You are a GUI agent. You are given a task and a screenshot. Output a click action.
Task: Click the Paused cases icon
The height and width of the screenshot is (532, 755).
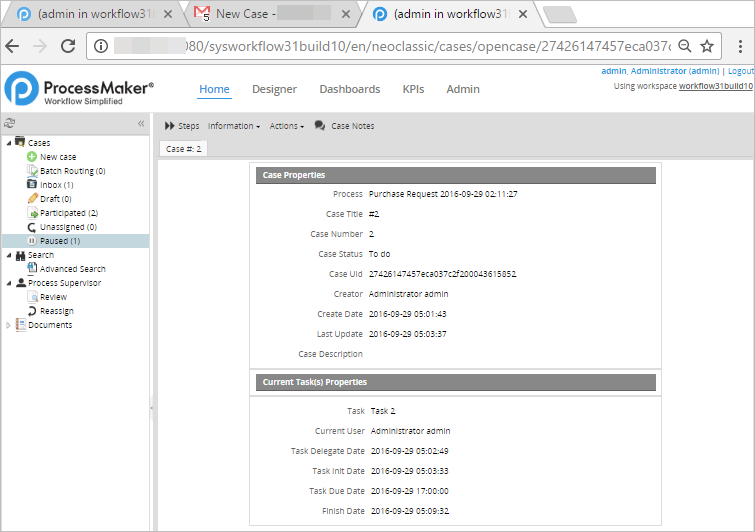click(x=32, y=241)
